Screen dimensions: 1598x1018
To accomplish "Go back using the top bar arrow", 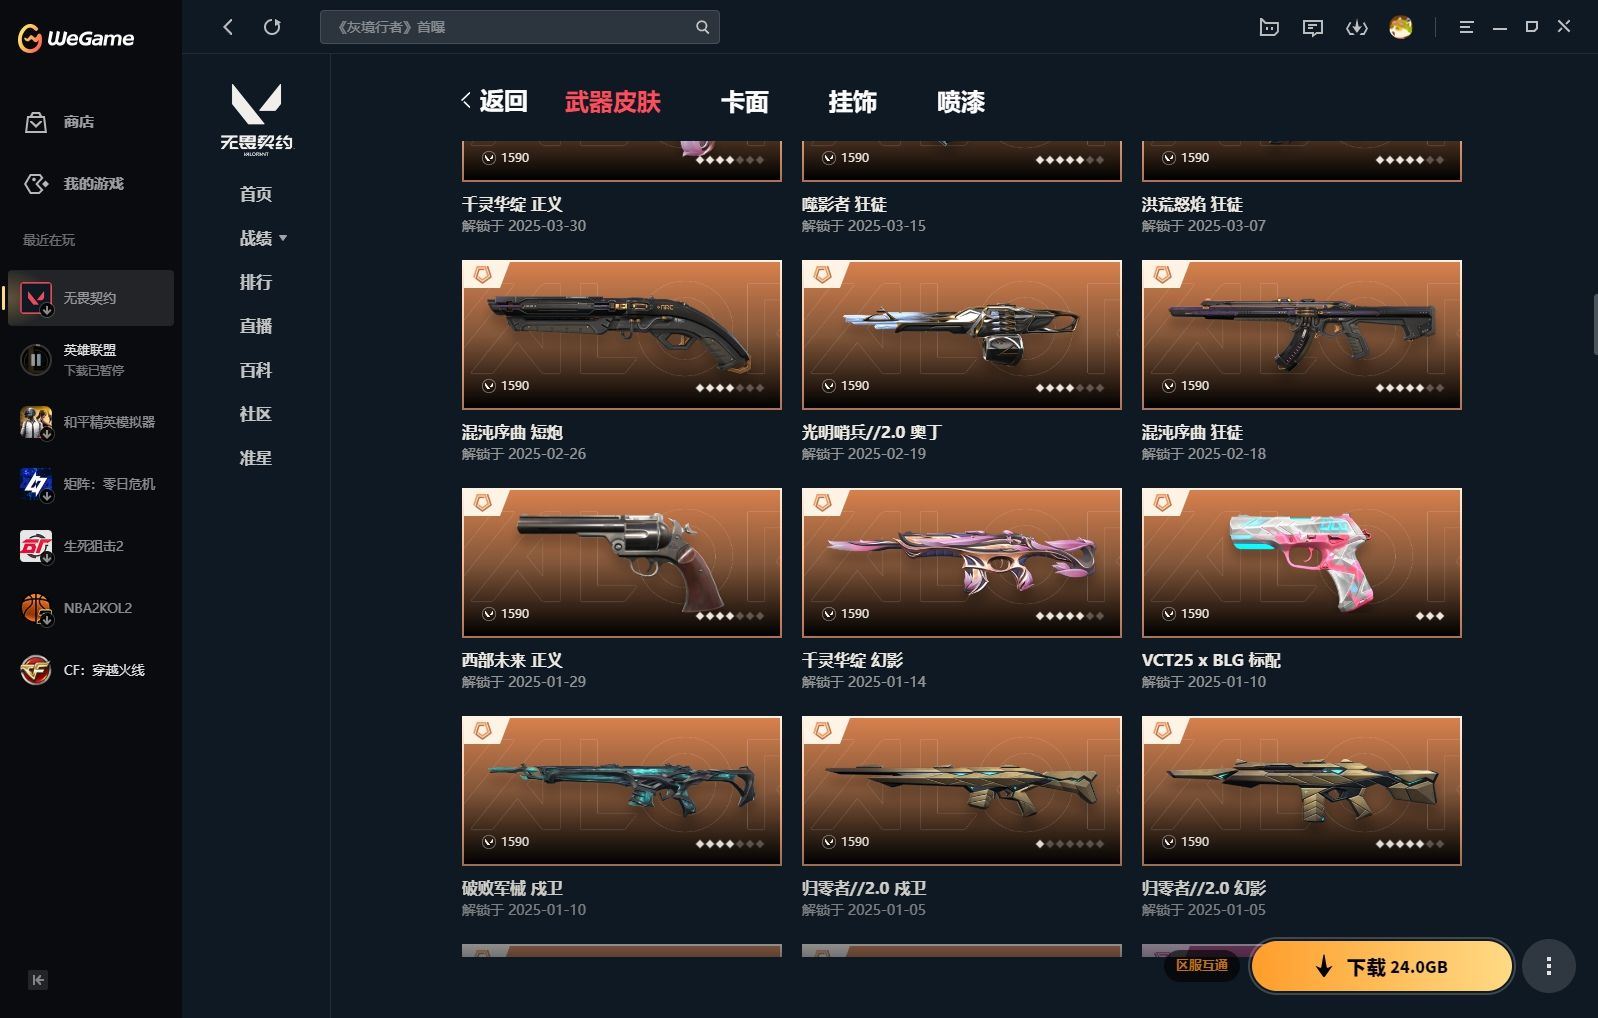I will coord(228,27).
